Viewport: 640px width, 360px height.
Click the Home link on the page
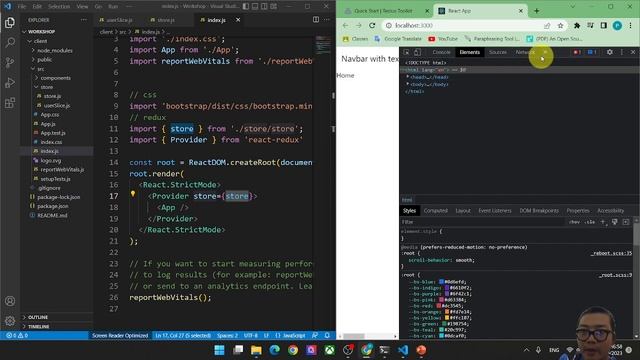coord(345,76)
